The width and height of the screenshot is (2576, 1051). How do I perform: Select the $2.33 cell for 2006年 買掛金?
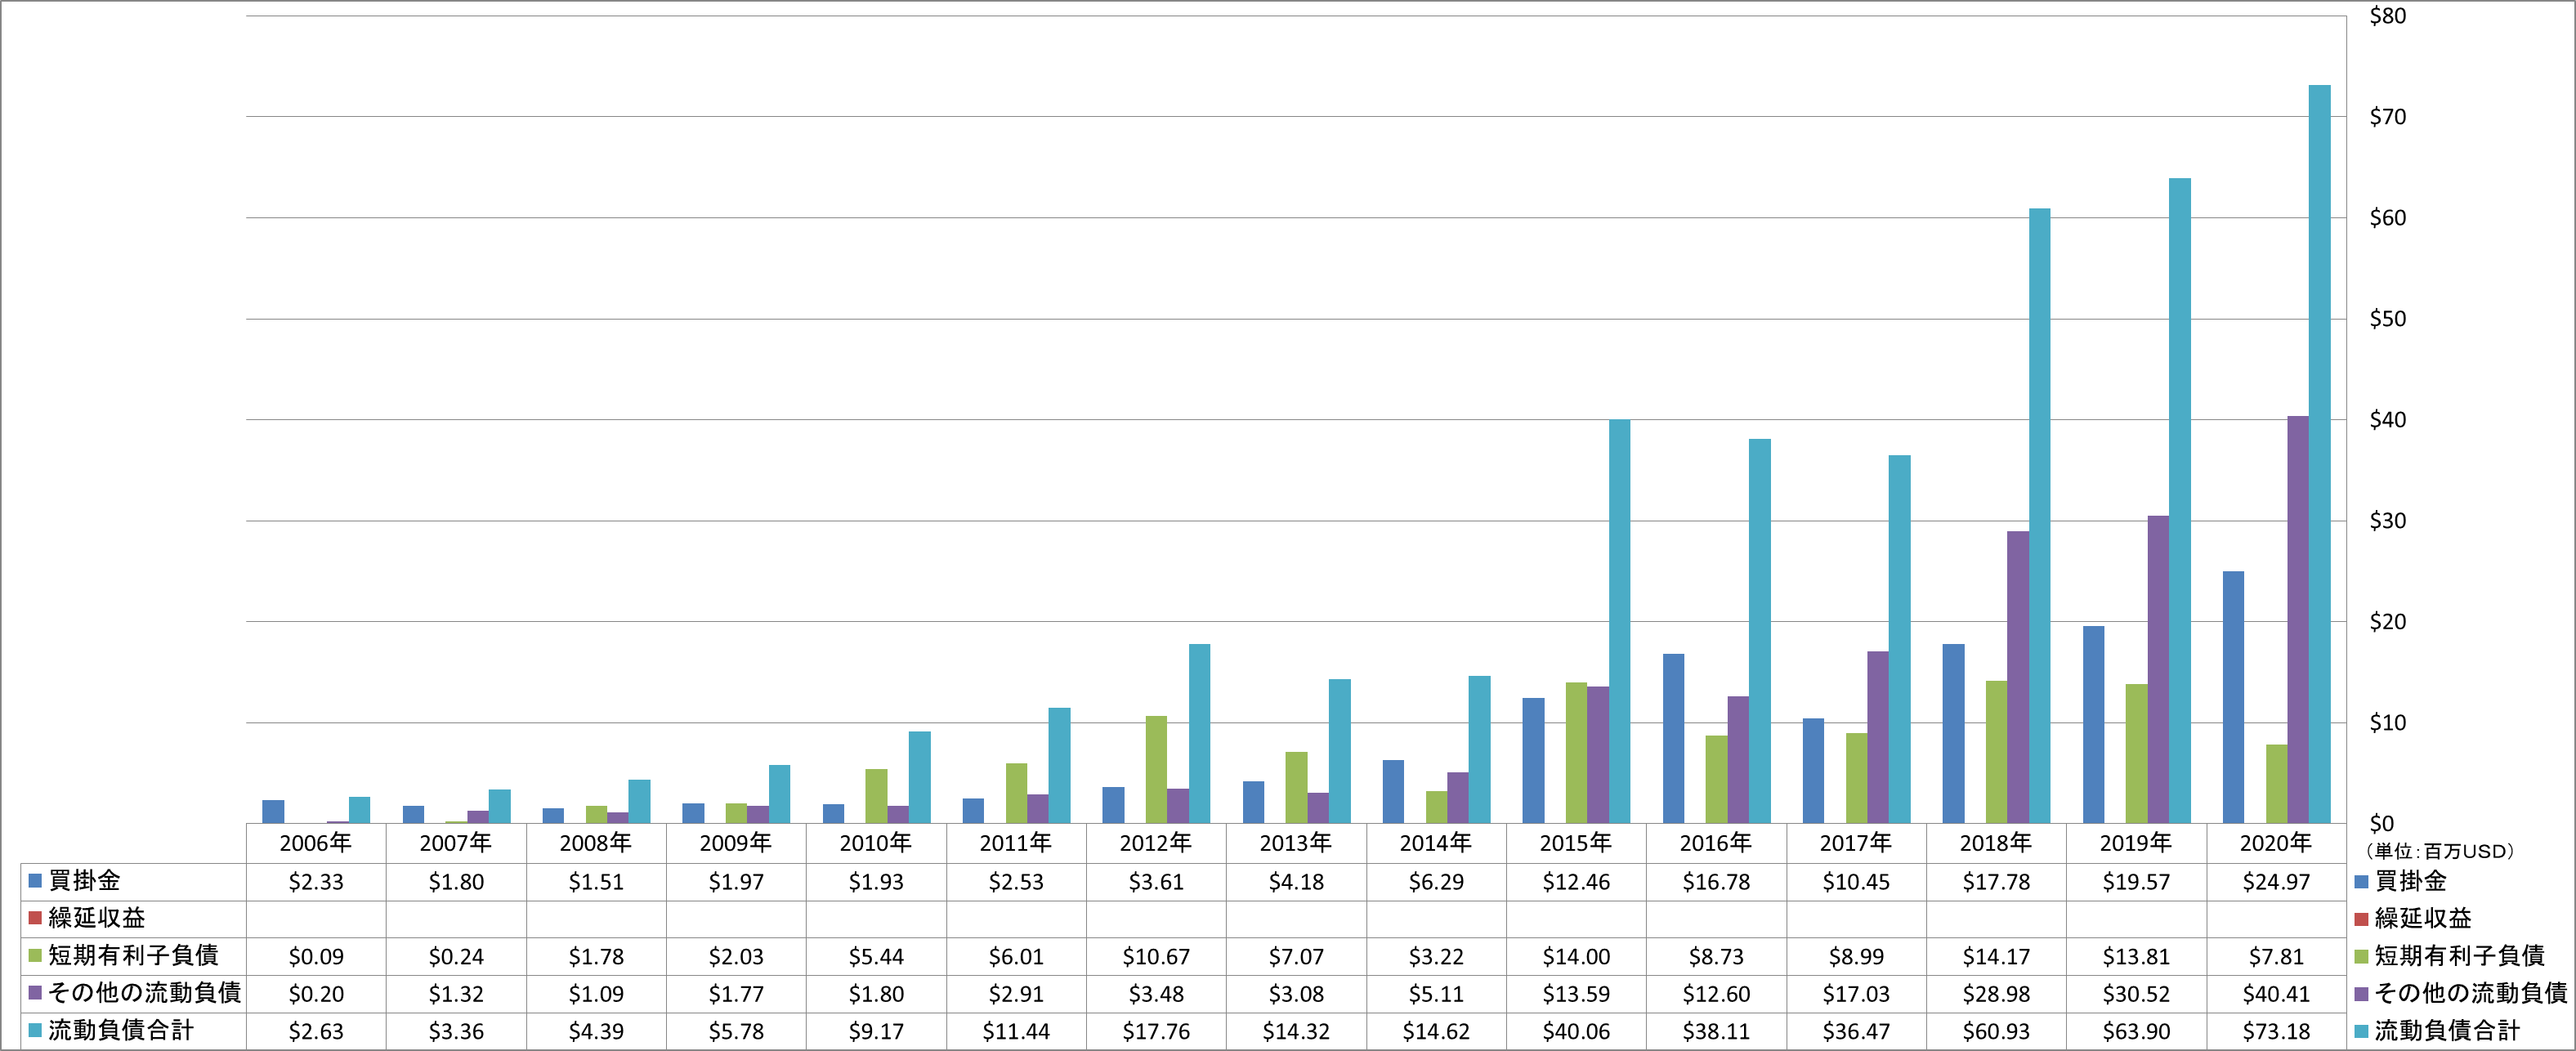click(x=316, y=882)
